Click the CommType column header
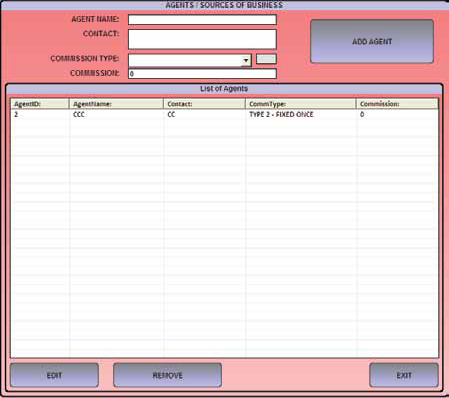Image resolution: width=449 pixels, height=398 pixels. coord(301,104)
